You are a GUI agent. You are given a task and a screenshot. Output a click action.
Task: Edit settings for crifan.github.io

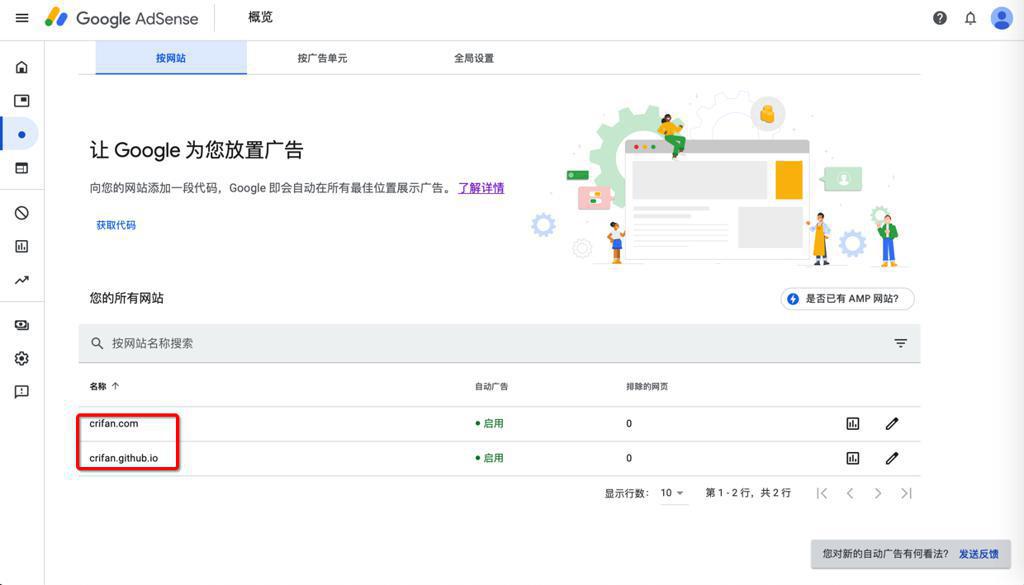891,458
